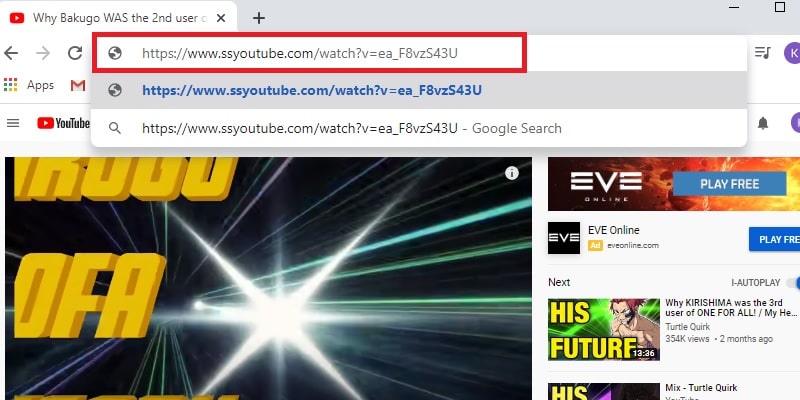Open the YouTube notifications bell
This screenshot has width=800, height=400.
(x=763, y=123)
